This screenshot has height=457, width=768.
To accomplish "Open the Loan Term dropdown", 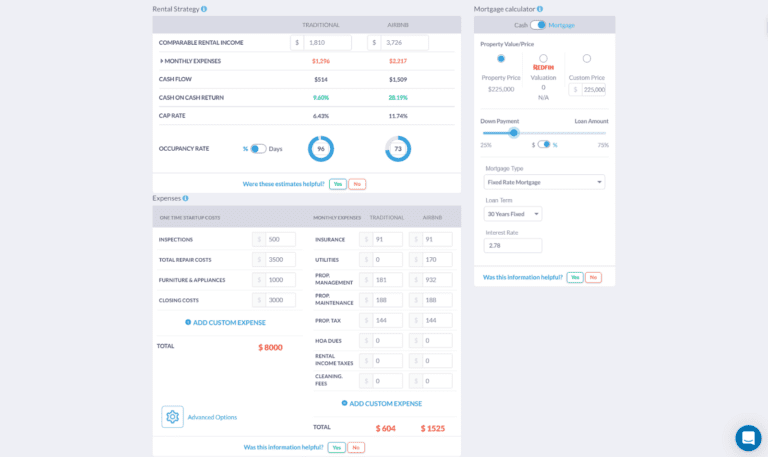I will coord(513,214).
